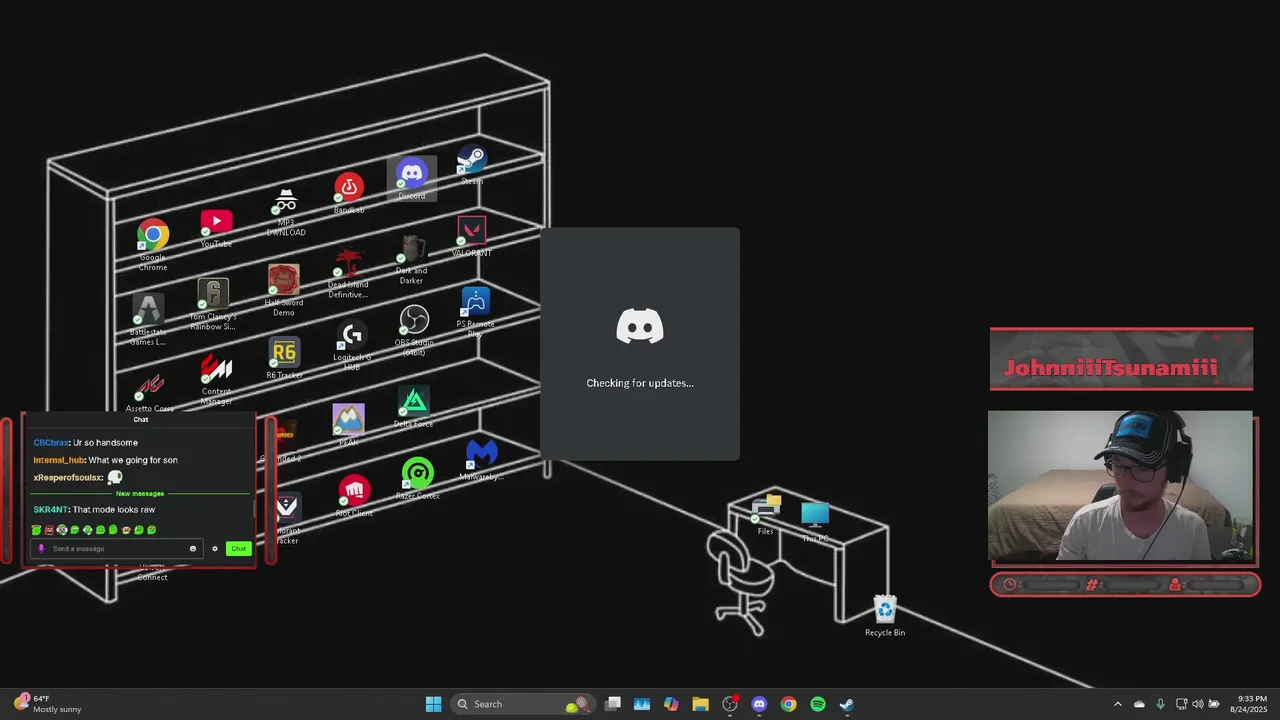Viewport: 1280px width, 720px height.
Task: Open volume control in system tray
Action: [x=1198, y=704]
